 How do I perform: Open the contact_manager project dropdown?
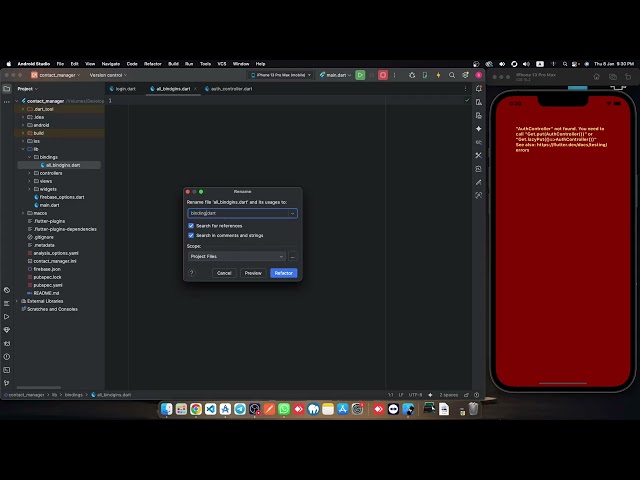click(x=56, y=75)
